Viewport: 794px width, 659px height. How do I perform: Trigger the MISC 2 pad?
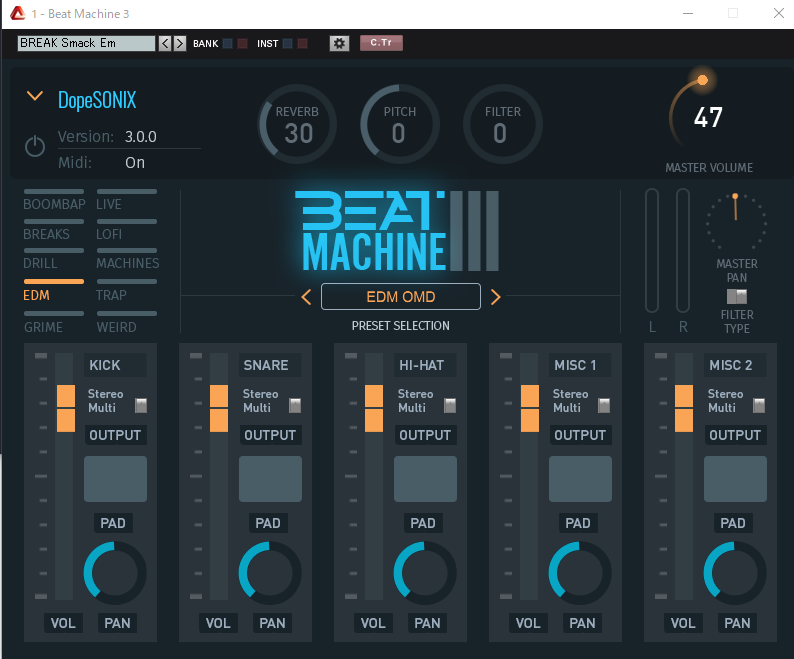click(x=735, y=479)
